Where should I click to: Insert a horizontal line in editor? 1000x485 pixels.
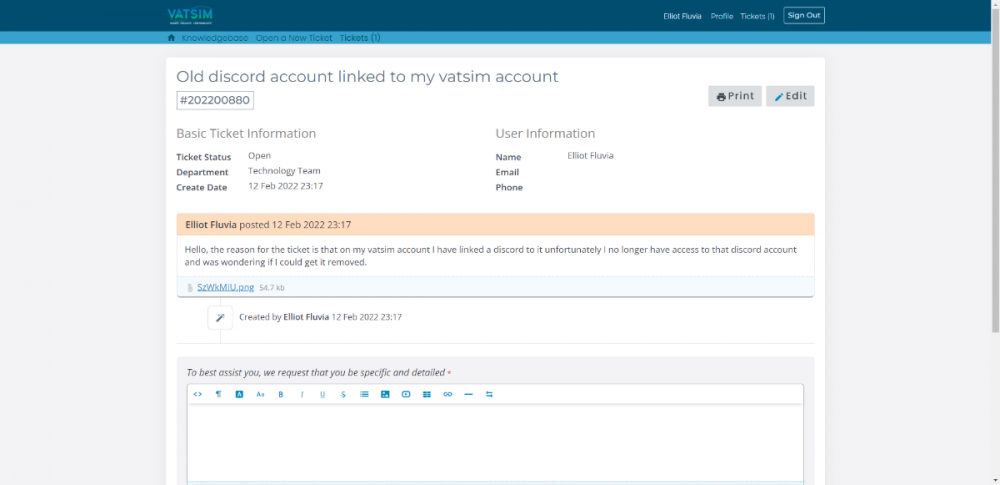[x=468, y=394]
